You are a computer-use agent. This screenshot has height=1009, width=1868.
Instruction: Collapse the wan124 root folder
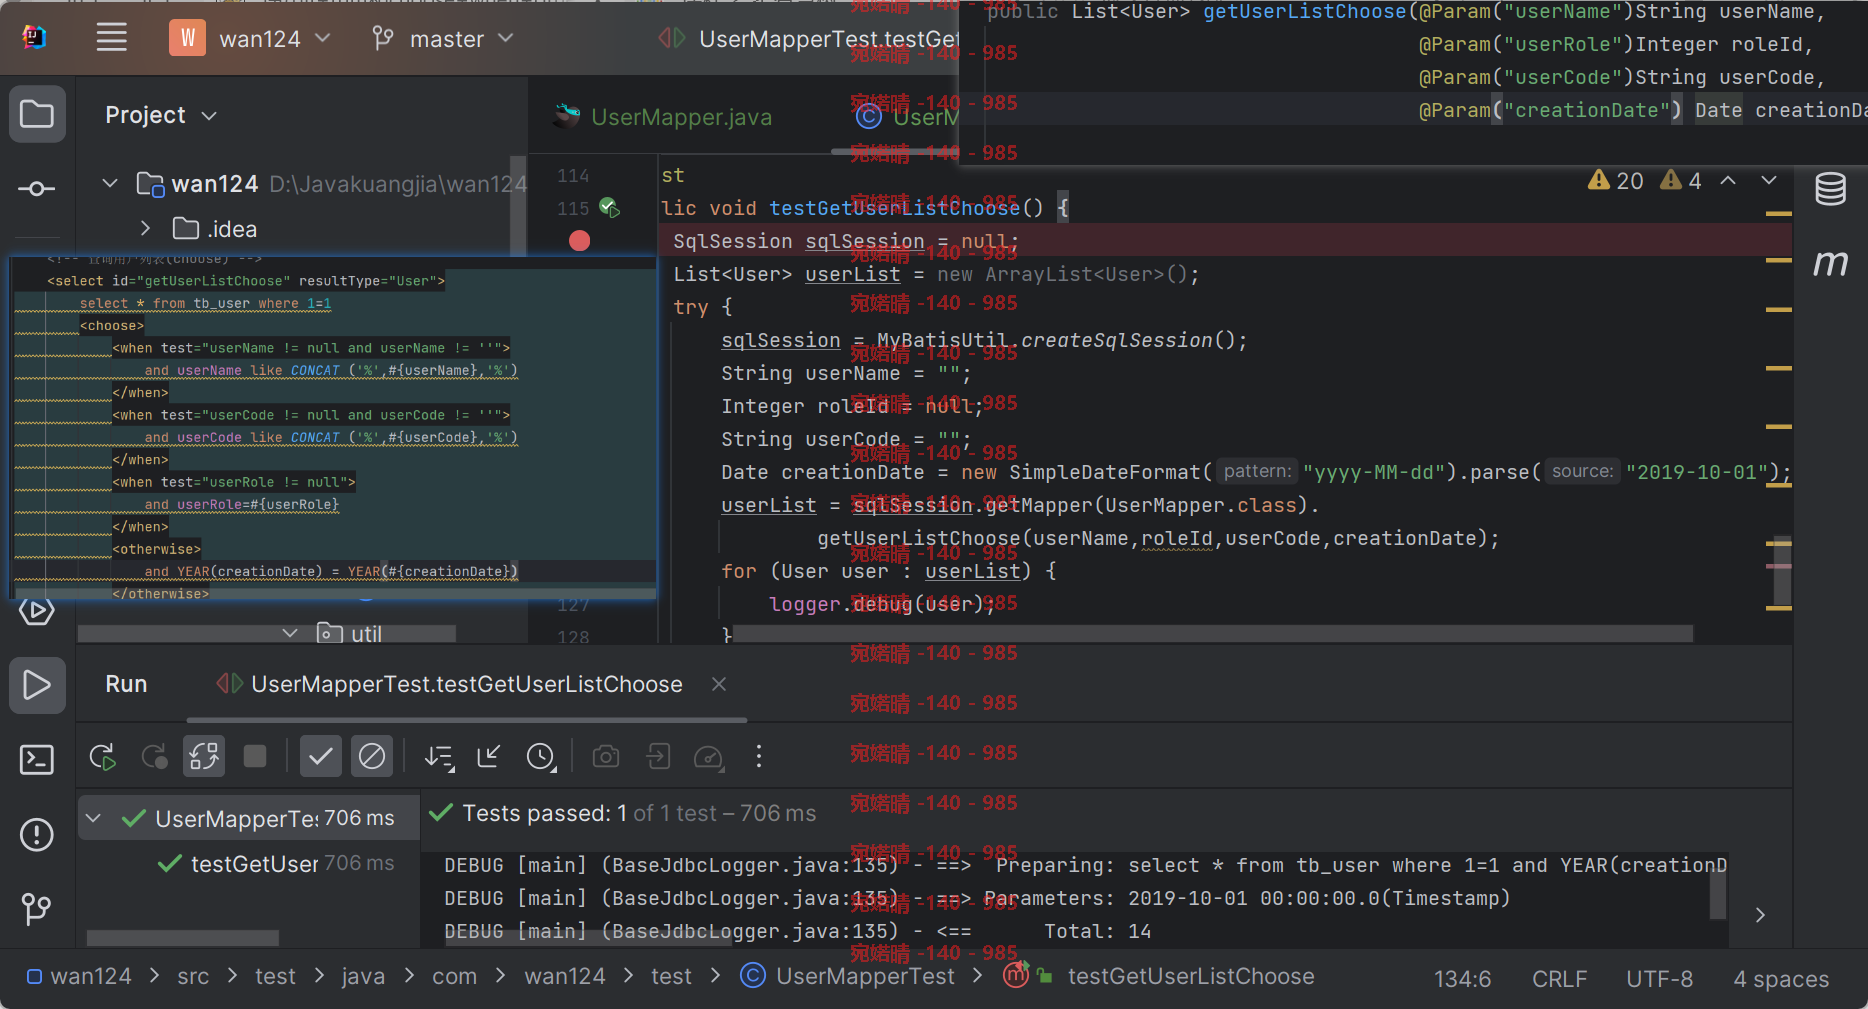coord(111,184)
